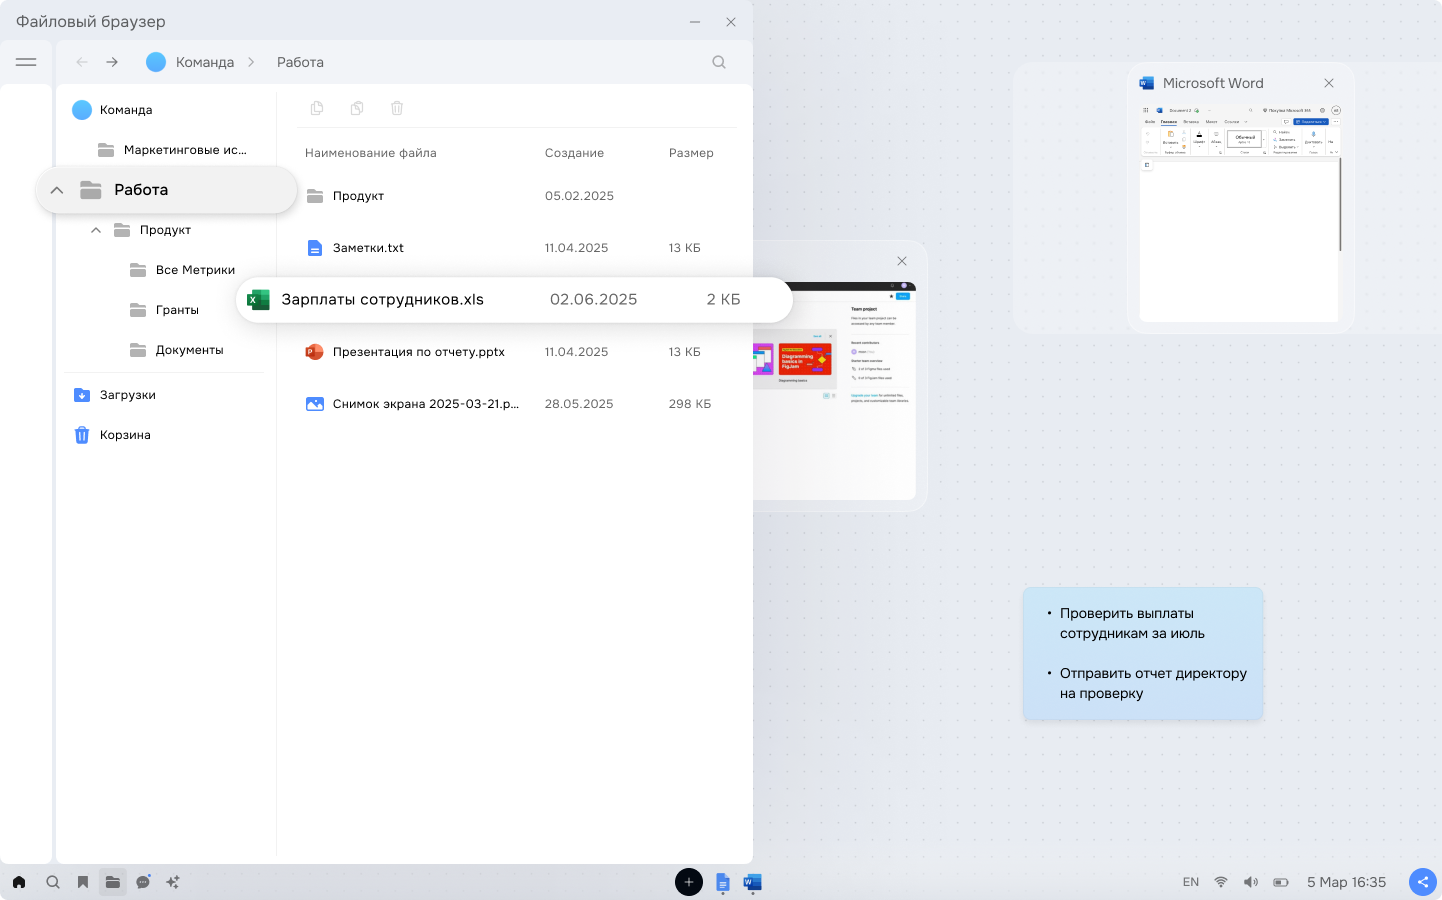Select Зарплаты сотрудников.xls file
This screenshot has height=900, width=1442.
[x=514, y=300]
